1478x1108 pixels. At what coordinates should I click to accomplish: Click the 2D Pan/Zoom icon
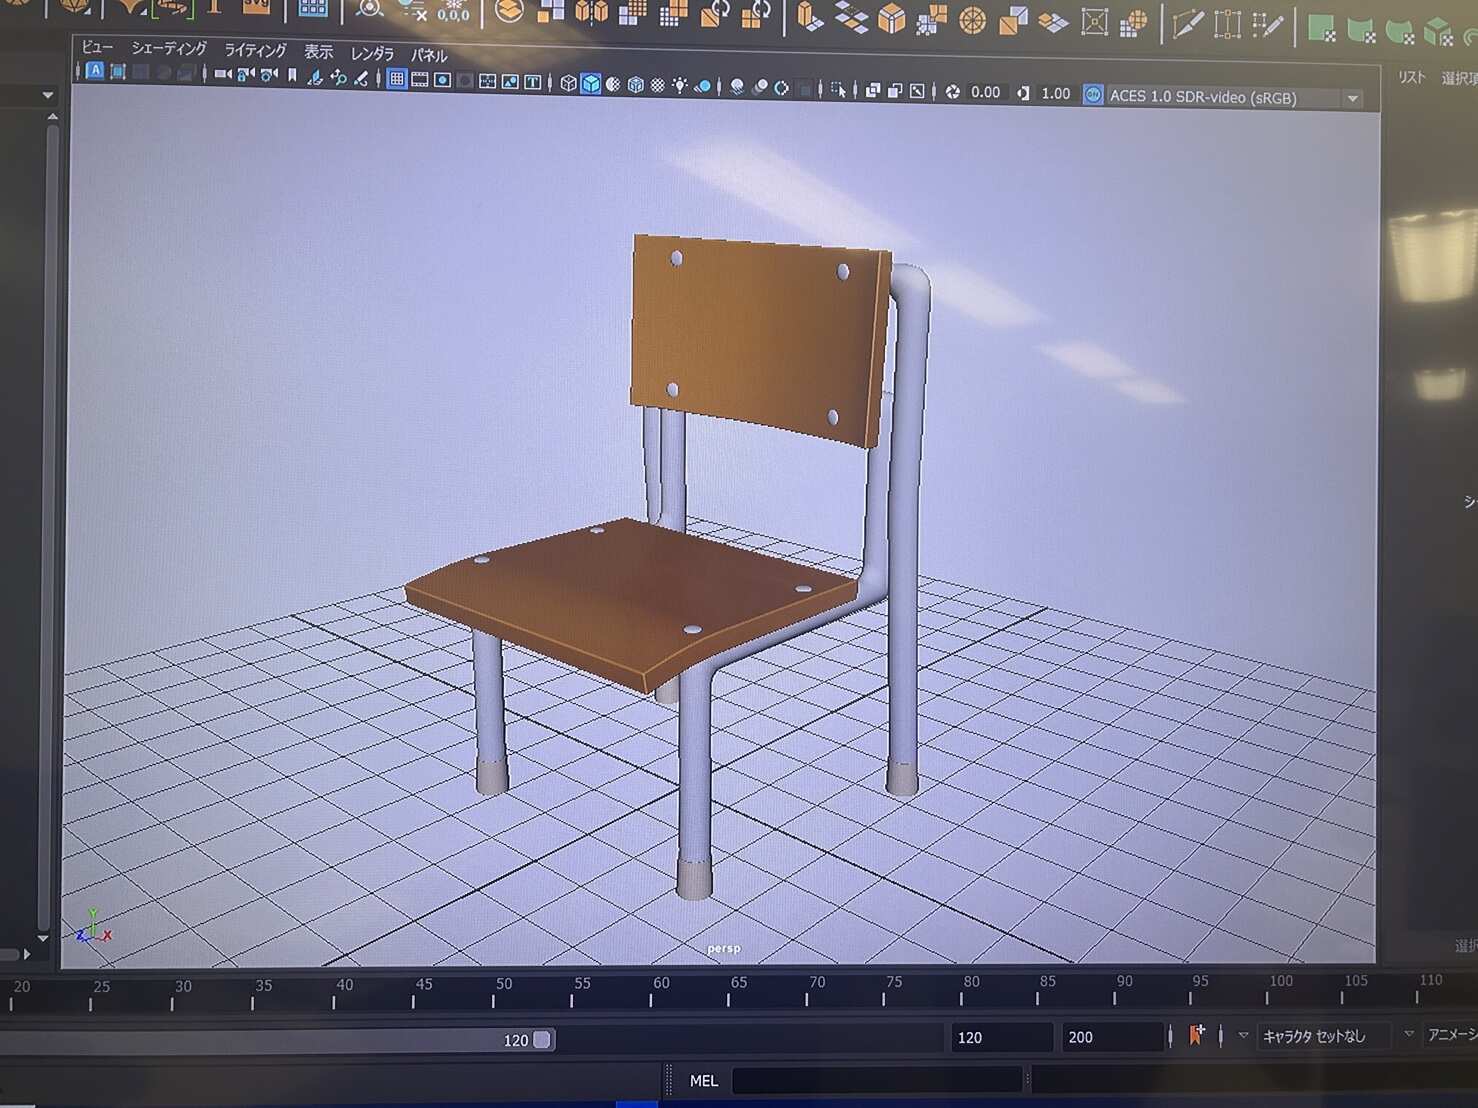pyautogui.click(x=338, y=77)
